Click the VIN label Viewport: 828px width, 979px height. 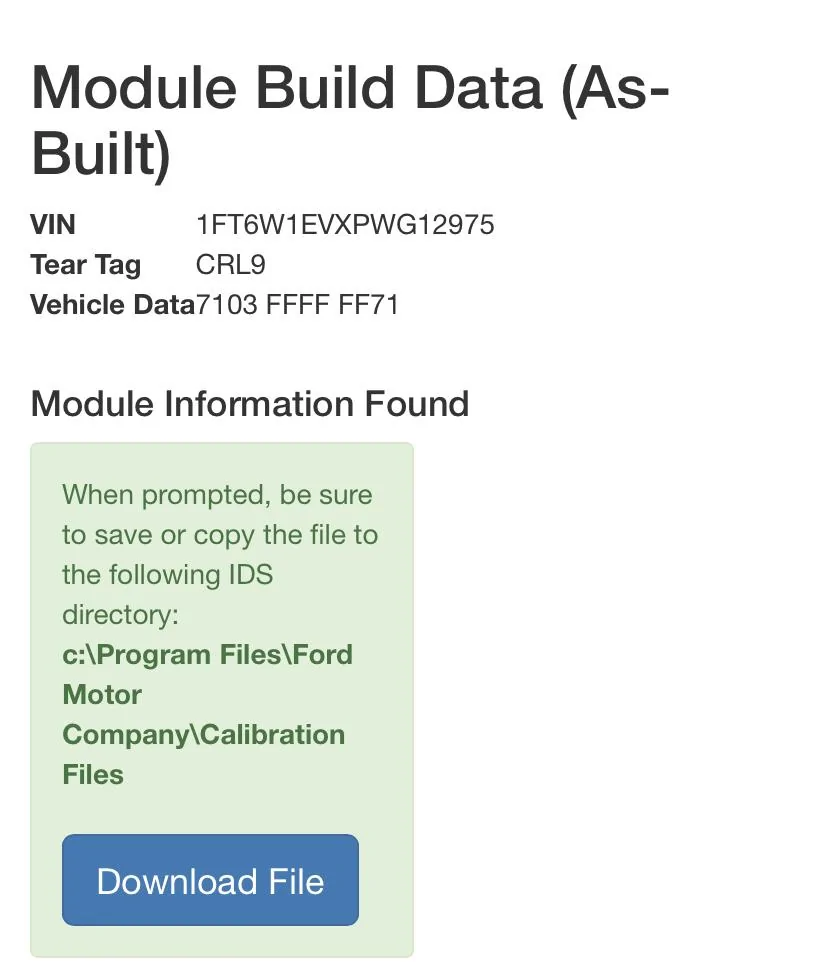click(x=52, y=225)
